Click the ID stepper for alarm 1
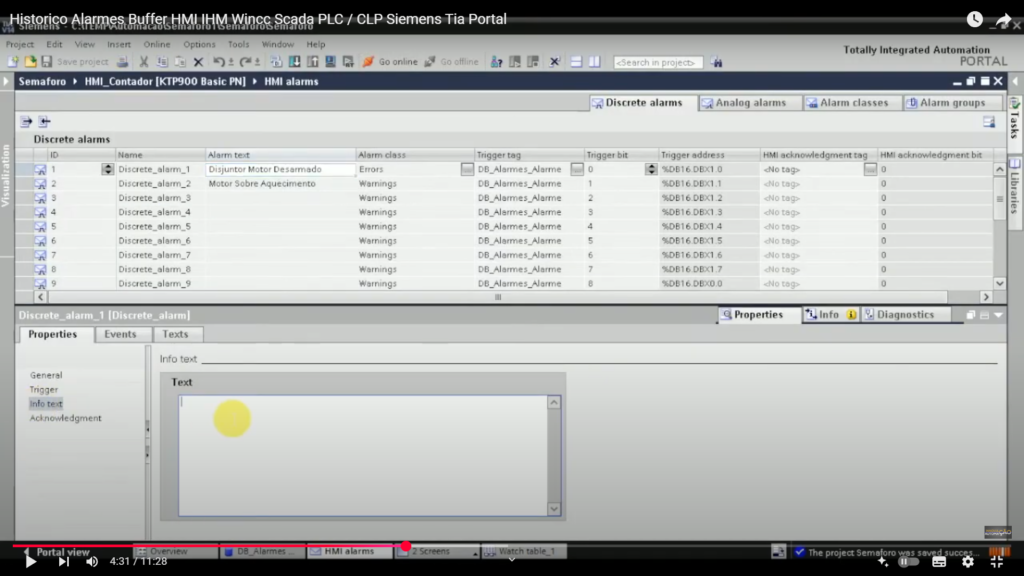The width and height of the screenshot is (1024, 576). (108, 169)
